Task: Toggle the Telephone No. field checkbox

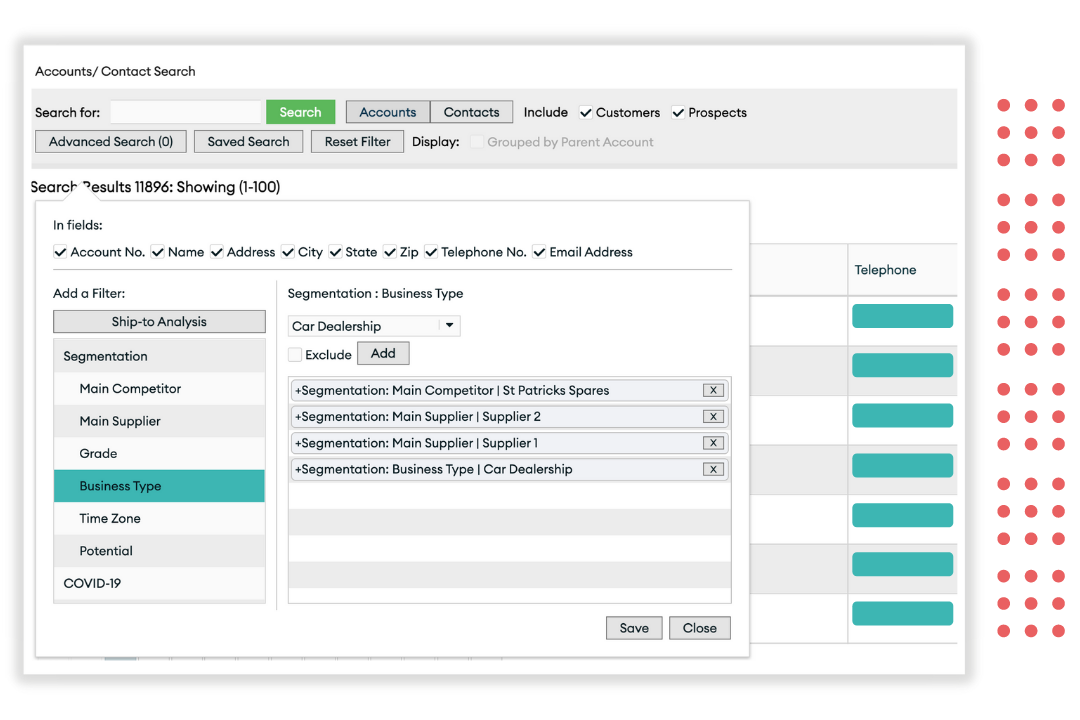Action: click(431, 252)
